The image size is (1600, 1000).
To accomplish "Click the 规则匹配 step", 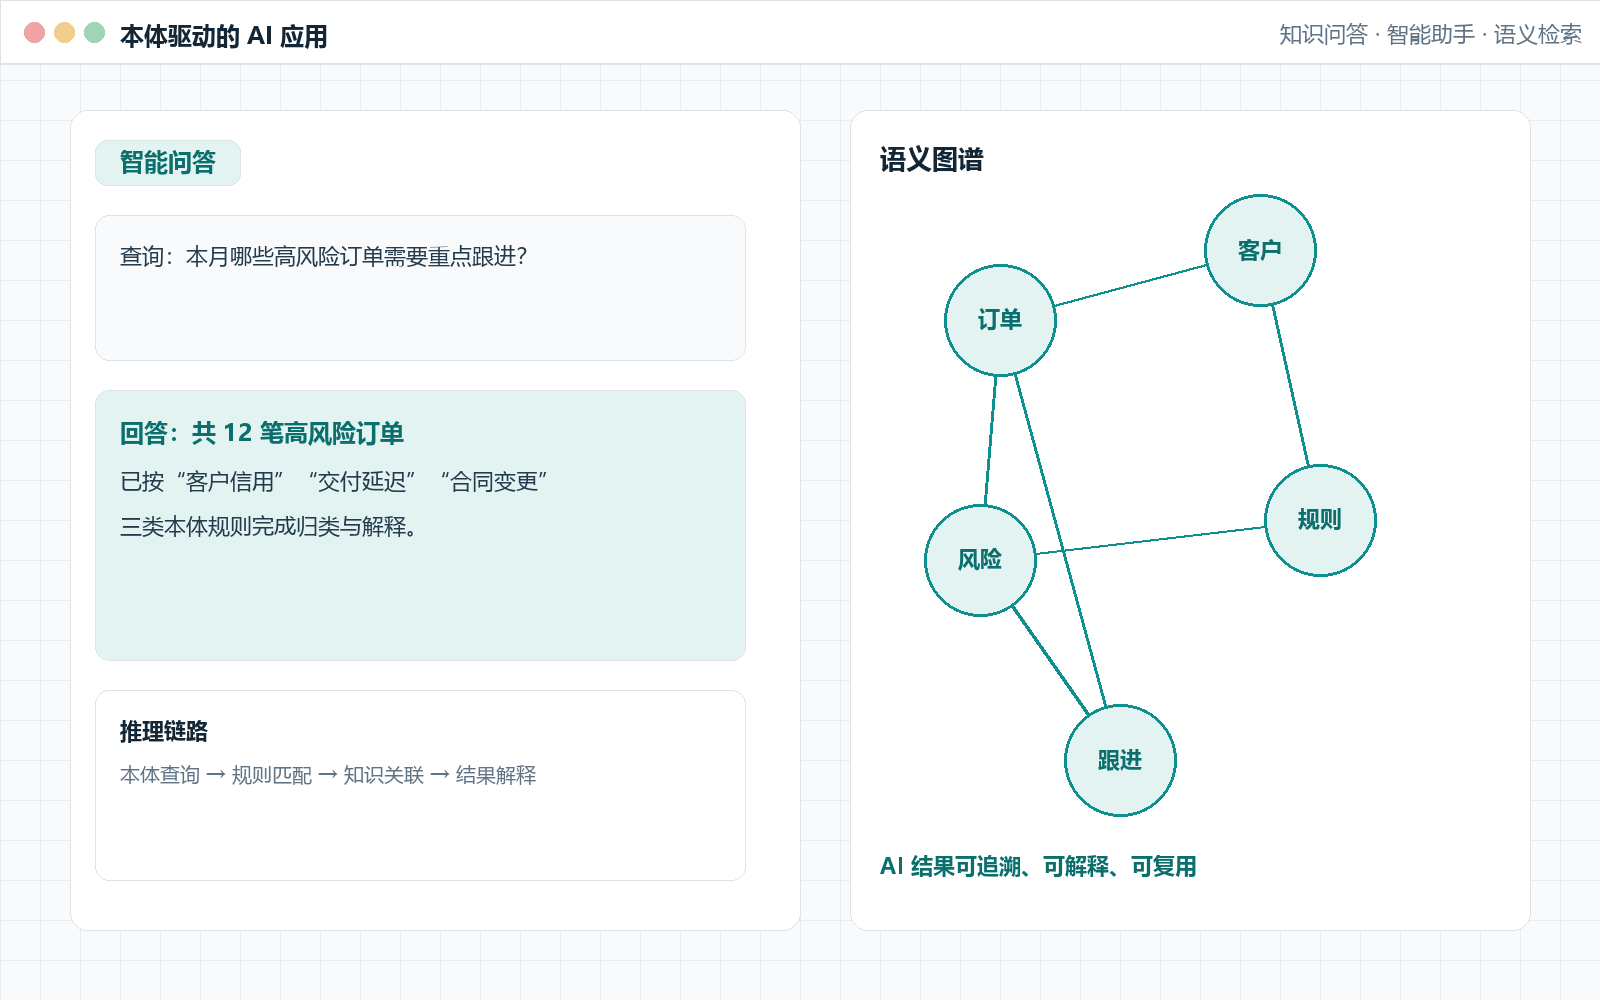I will click(272, 775).
